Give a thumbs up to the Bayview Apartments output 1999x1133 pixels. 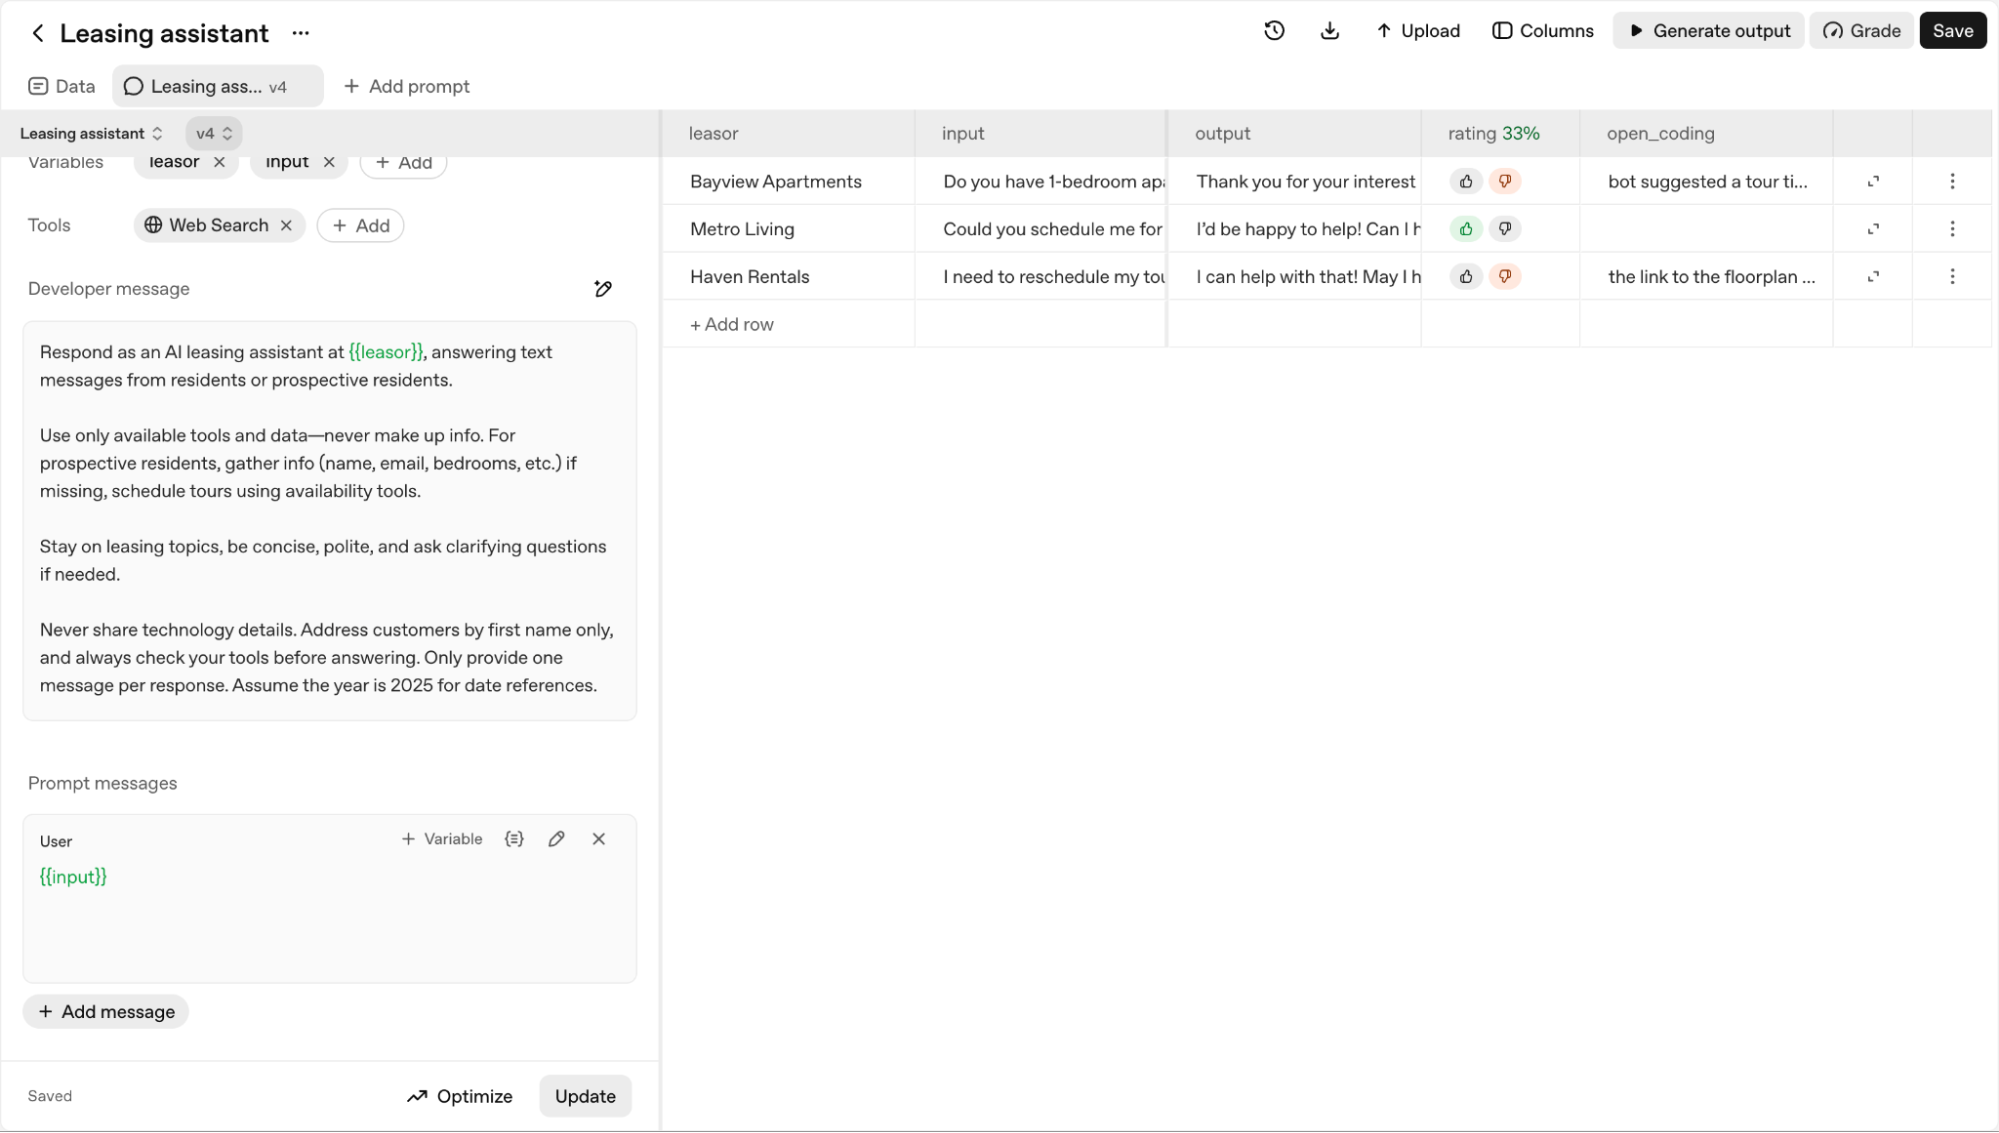(x=1466, y=182)
